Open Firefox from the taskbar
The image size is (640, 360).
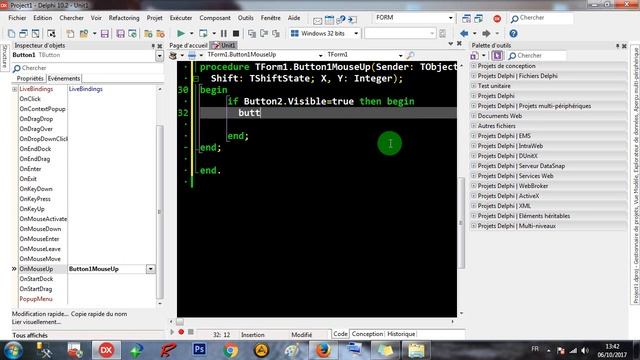323,350
